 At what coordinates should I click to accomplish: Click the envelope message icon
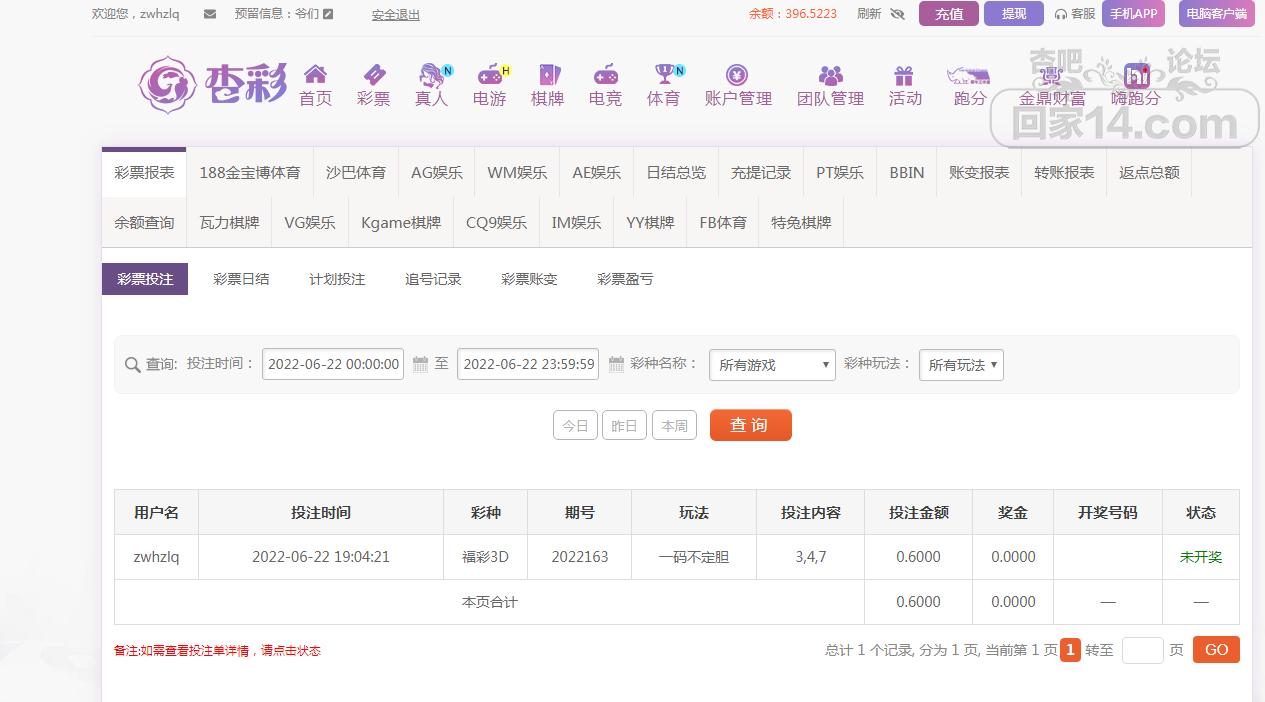(210, 14)
